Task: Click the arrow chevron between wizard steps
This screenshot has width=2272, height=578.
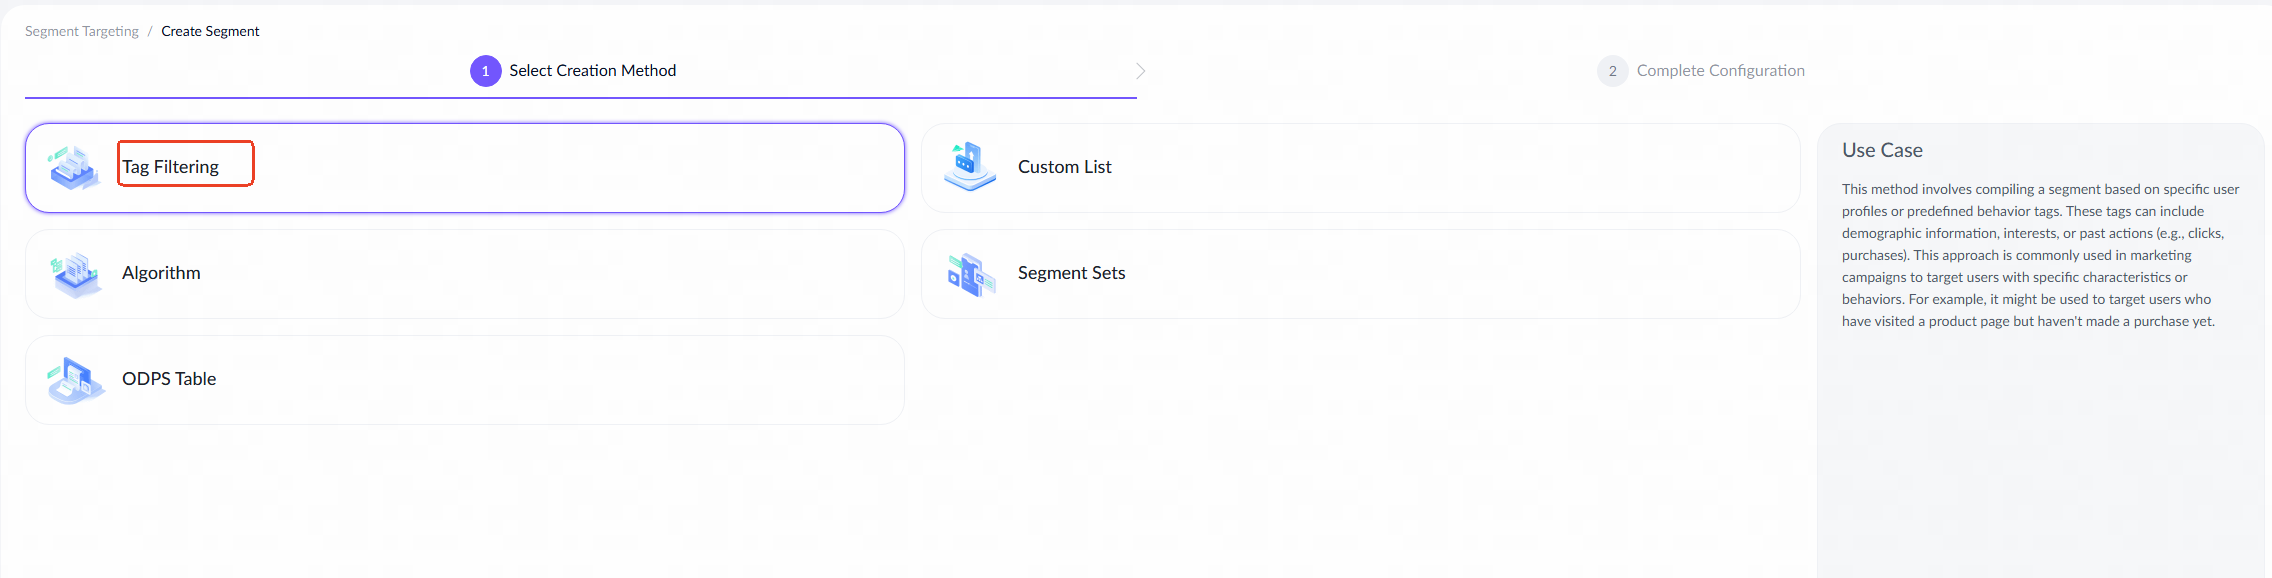Action: pos(1140,71)
